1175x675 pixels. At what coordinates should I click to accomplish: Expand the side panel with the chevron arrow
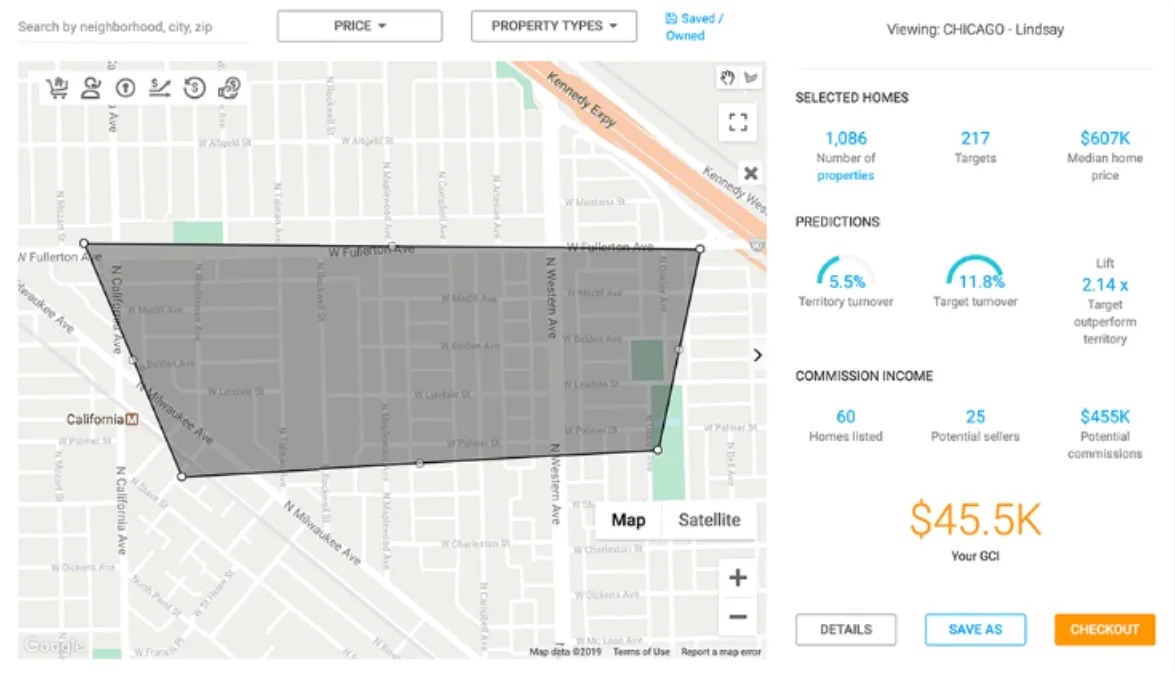[x=757, y=355]
